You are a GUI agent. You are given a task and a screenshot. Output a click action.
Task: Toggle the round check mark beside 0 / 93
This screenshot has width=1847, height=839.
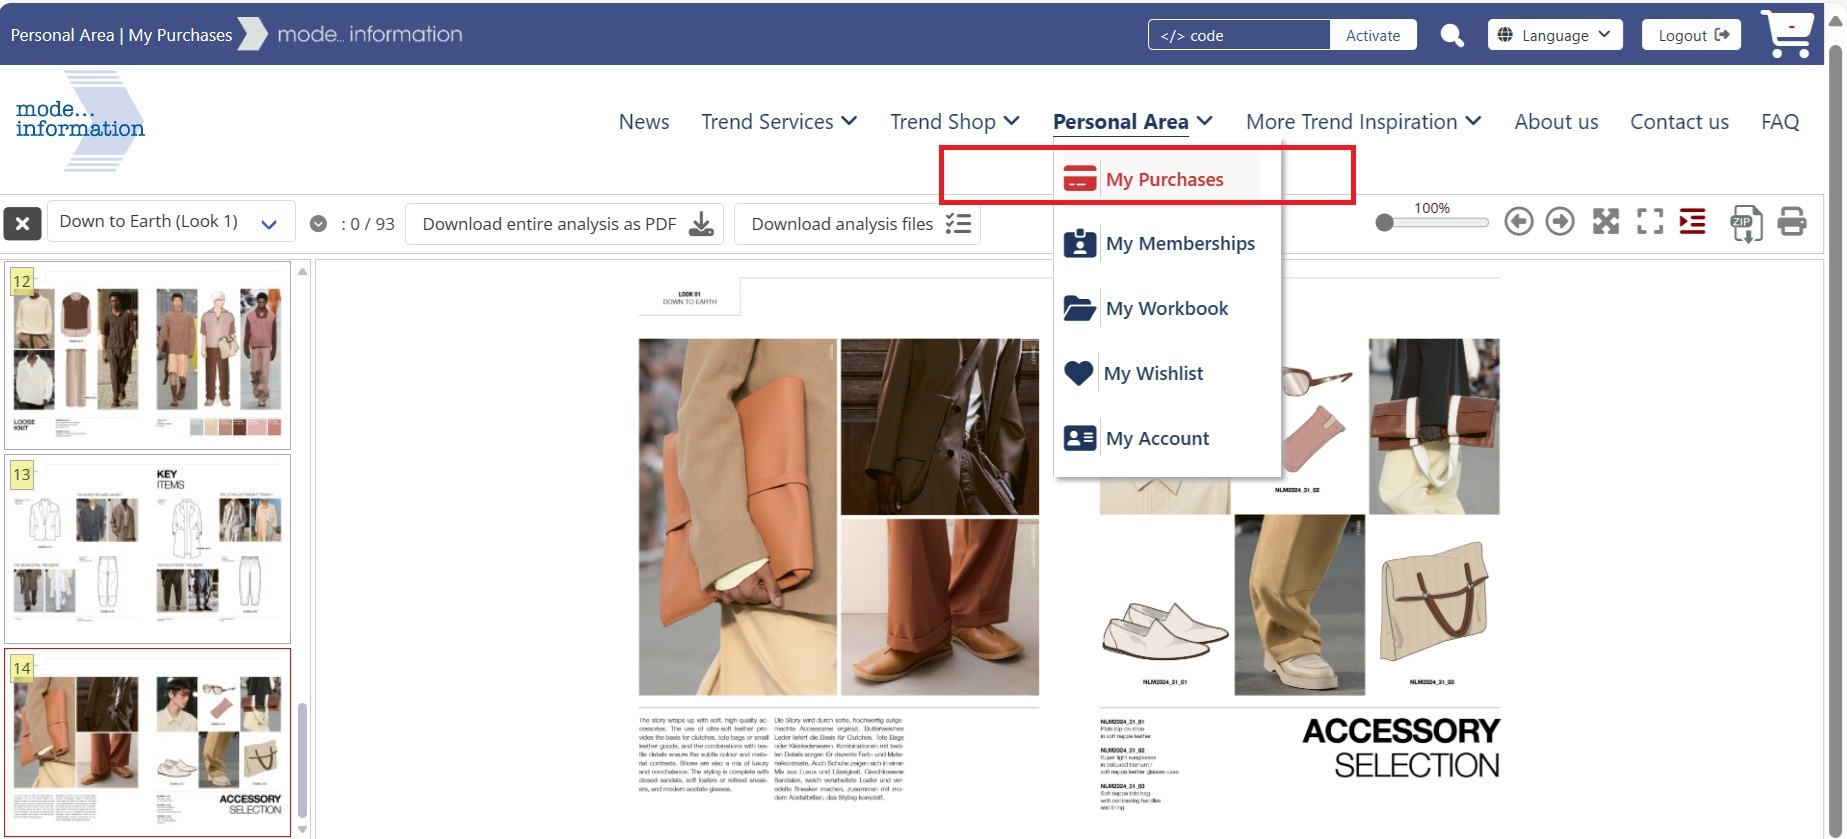318,224
